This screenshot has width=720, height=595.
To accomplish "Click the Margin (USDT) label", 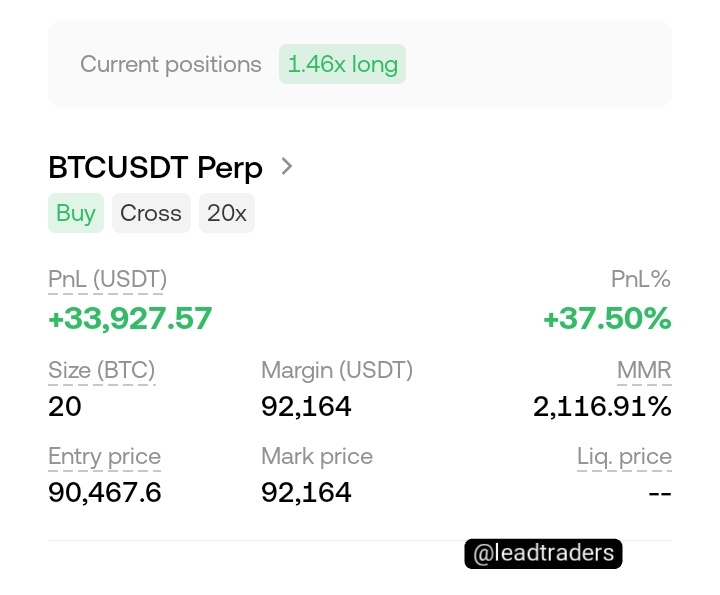I will (x=337, y=370).
